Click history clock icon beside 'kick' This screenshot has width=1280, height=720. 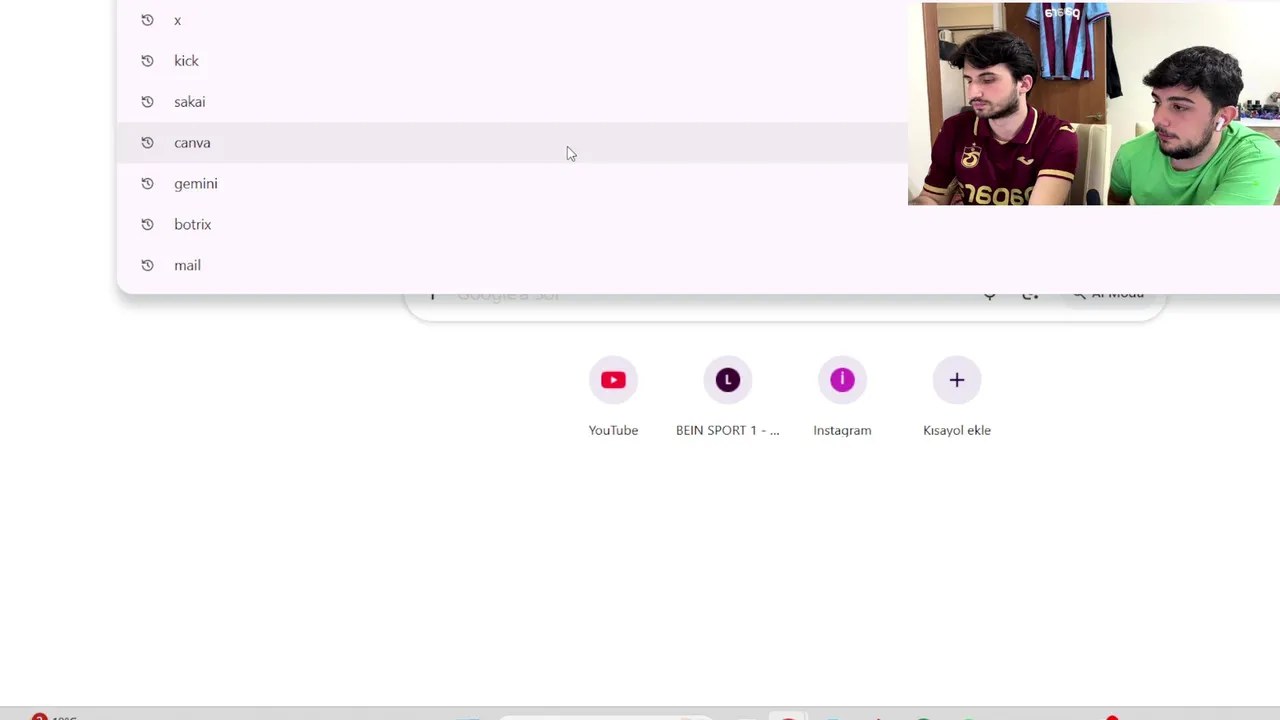pos(147,61)
